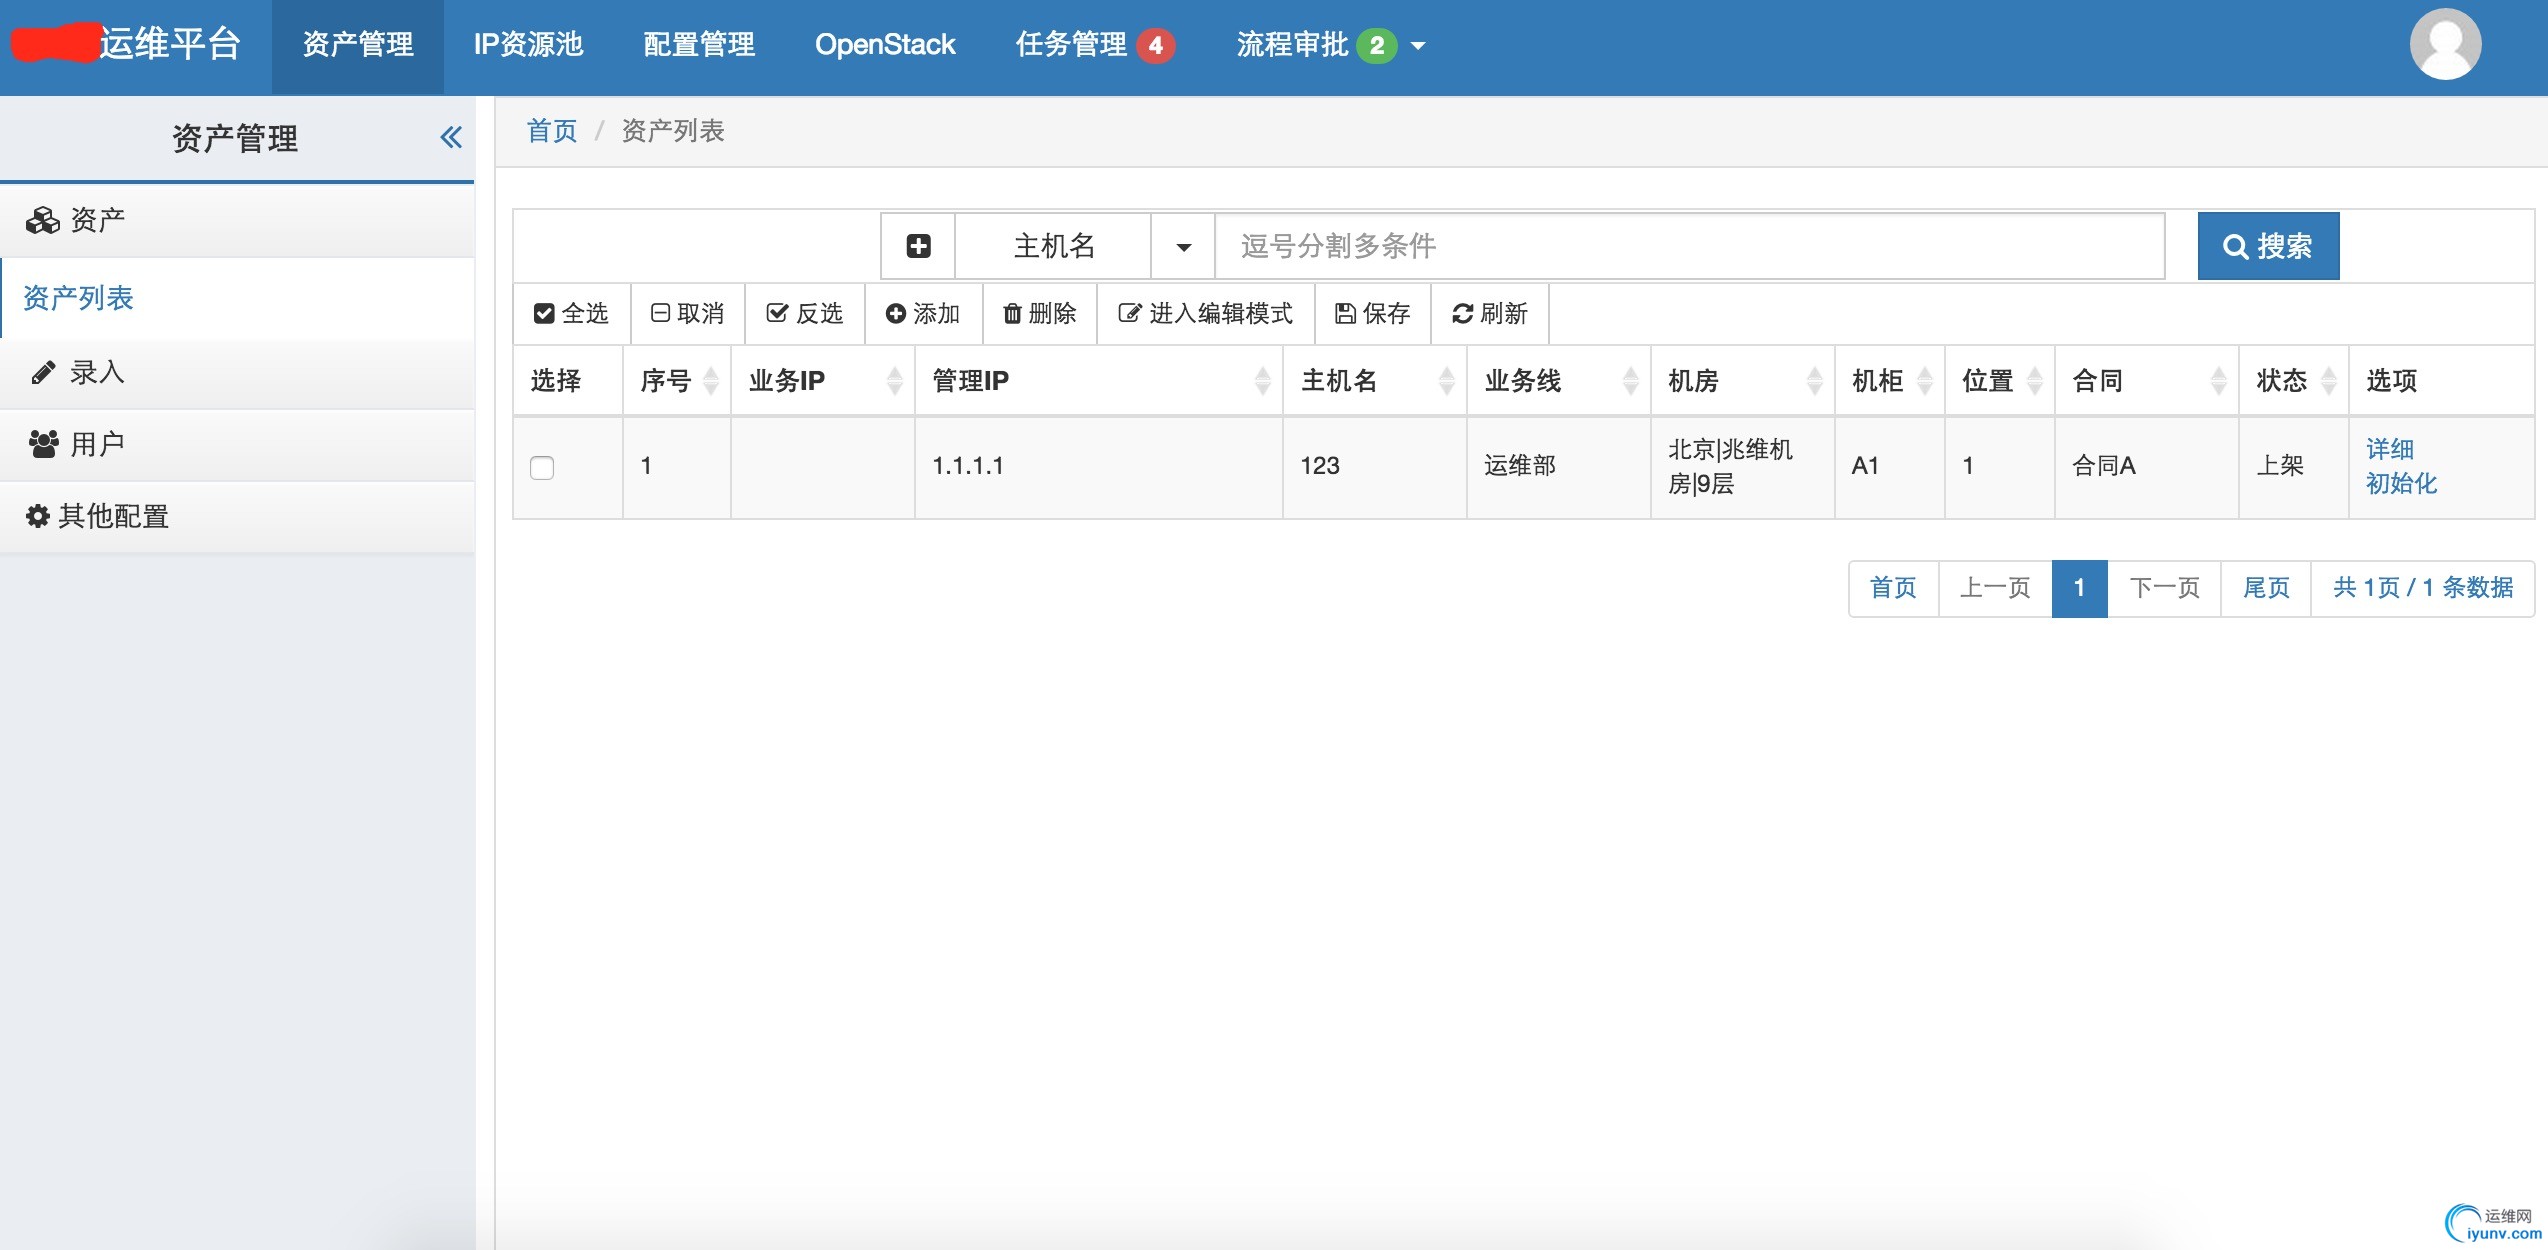Expand the 其他配置 sidebar section
The image size is (2548, 1250).
[x=237, y=516]
